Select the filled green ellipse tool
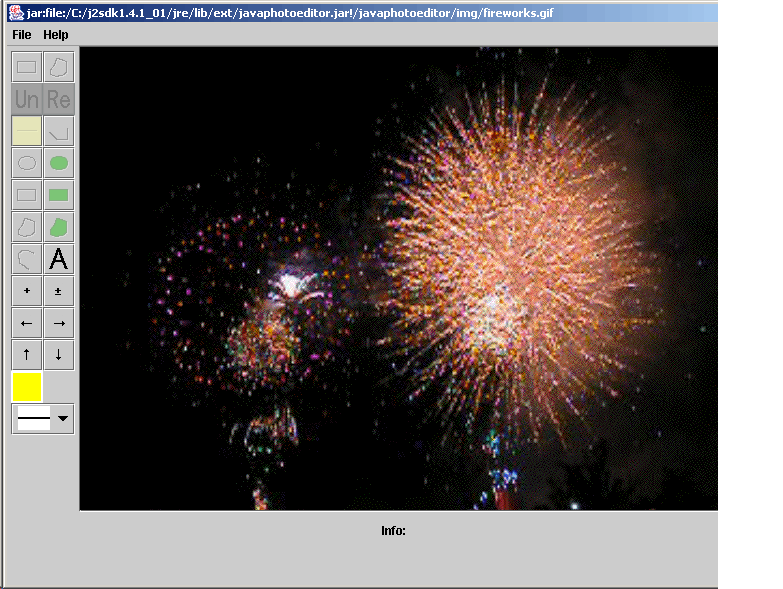 [59, 163]
